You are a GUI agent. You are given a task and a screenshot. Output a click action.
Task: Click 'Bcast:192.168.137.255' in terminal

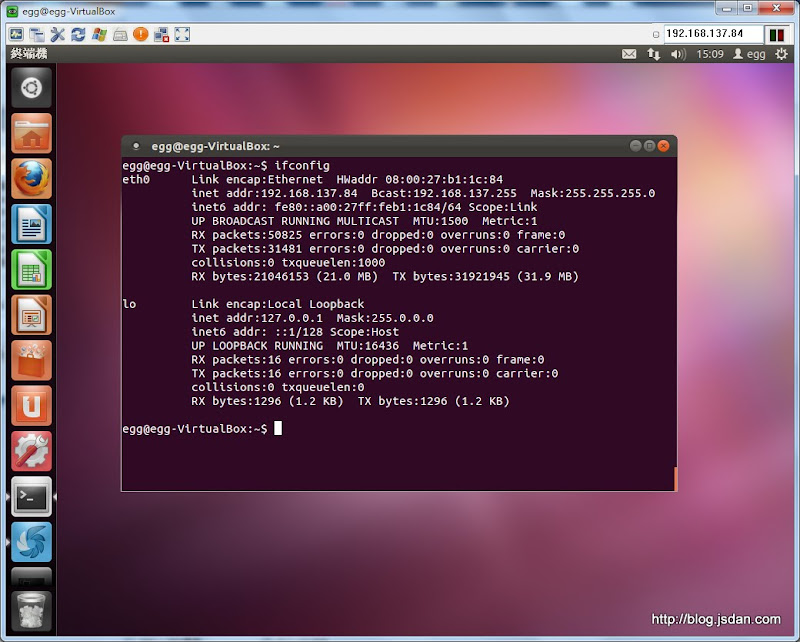tap(444, 193)
